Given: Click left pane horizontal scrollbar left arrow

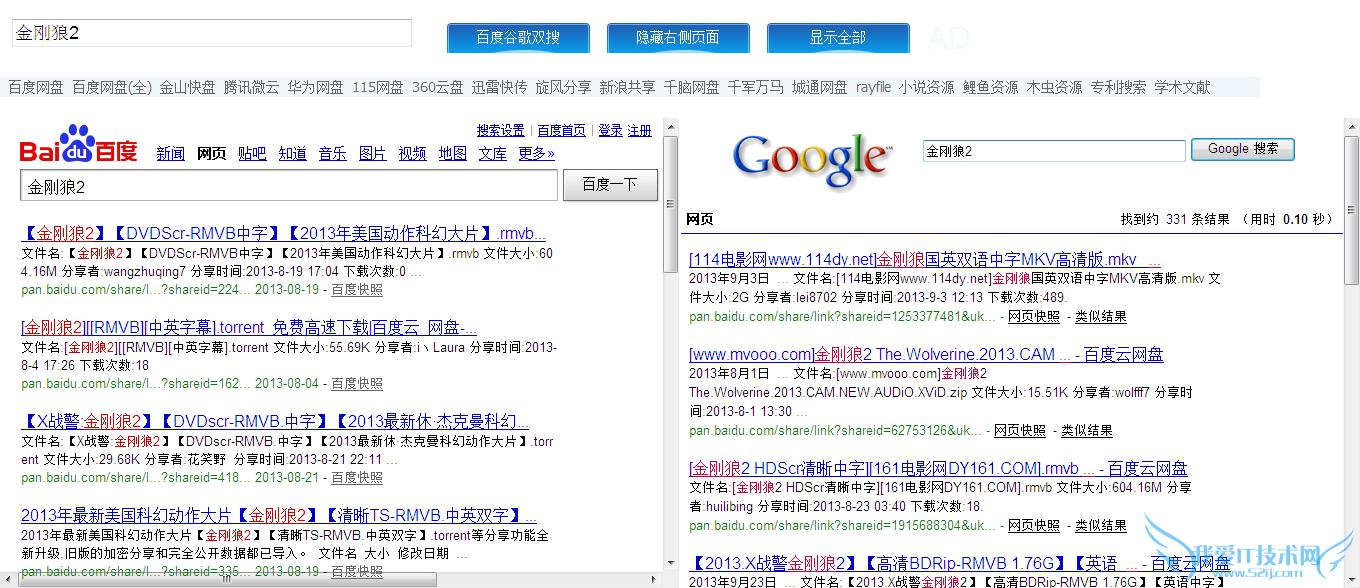Looking at the screenshot, I should [9, 579].
